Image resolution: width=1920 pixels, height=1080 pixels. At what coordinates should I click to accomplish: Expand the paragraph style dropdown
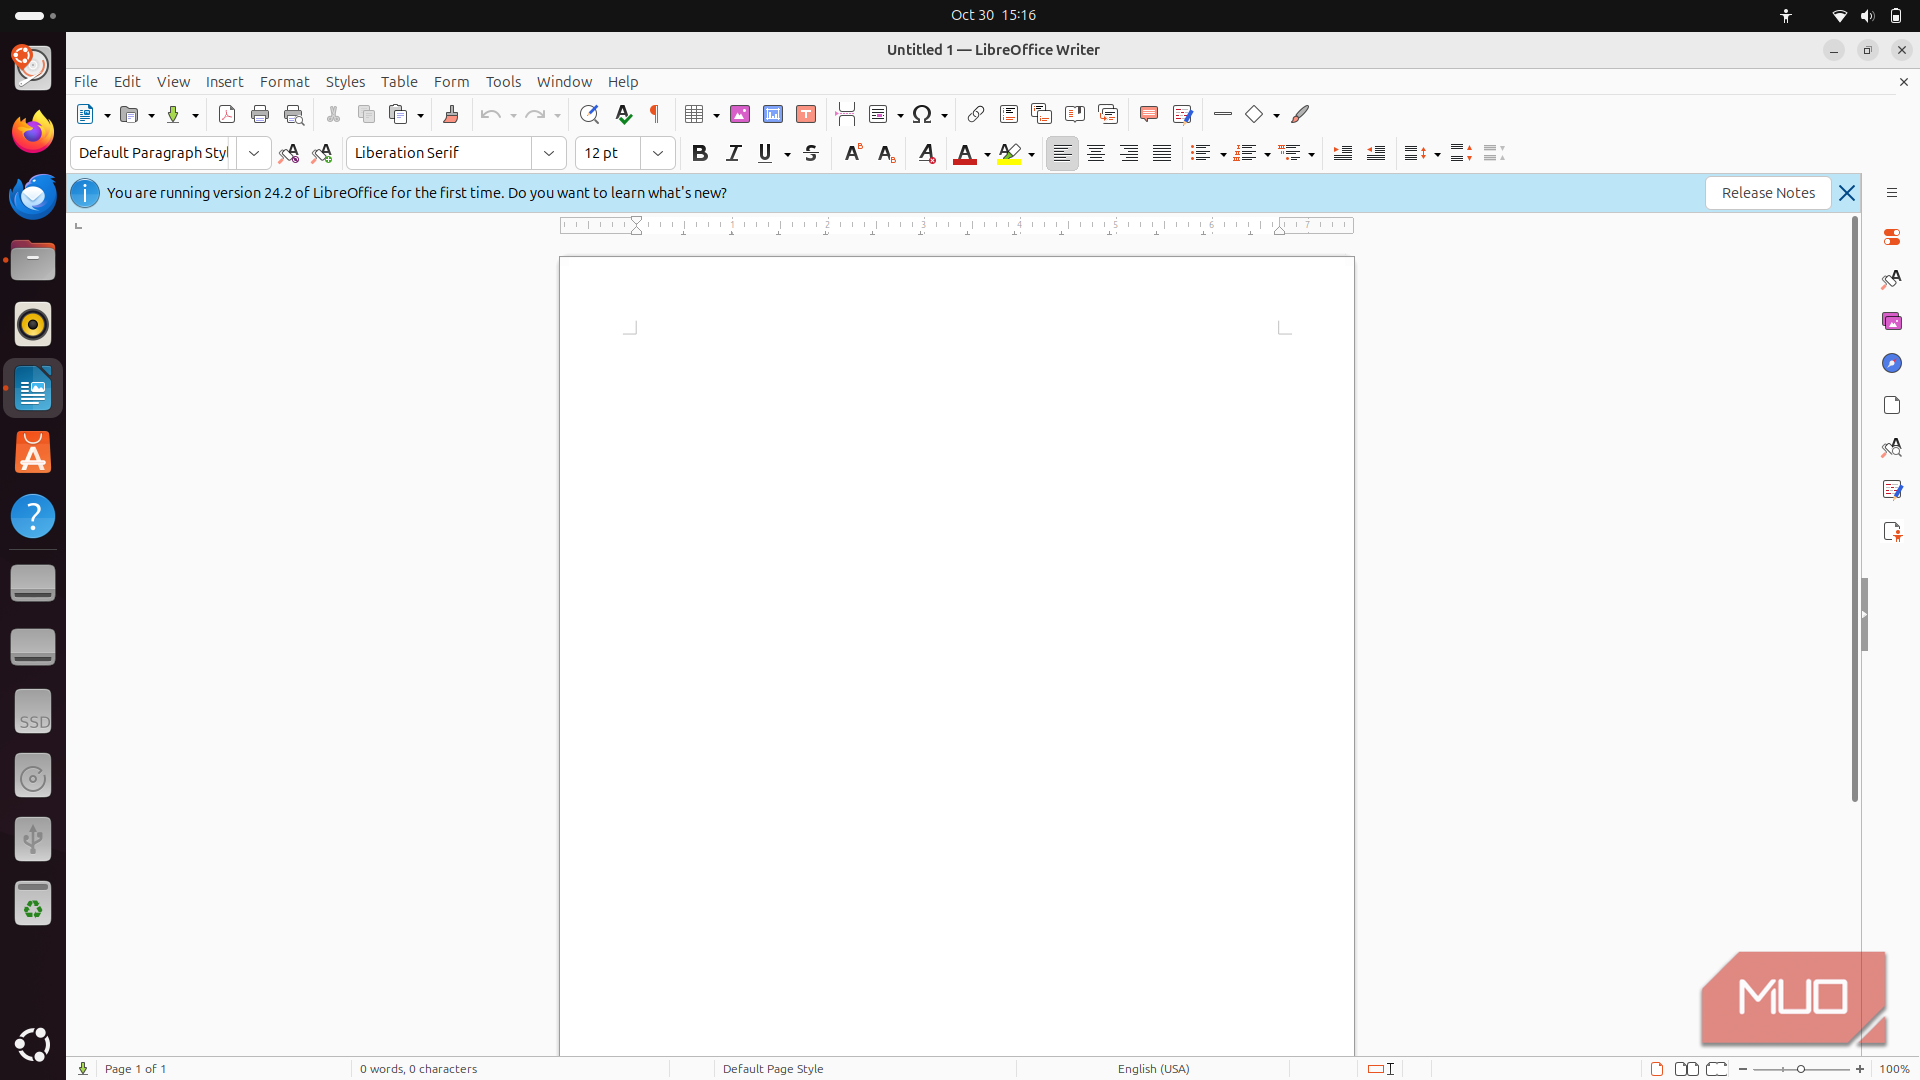pos(254,153)
